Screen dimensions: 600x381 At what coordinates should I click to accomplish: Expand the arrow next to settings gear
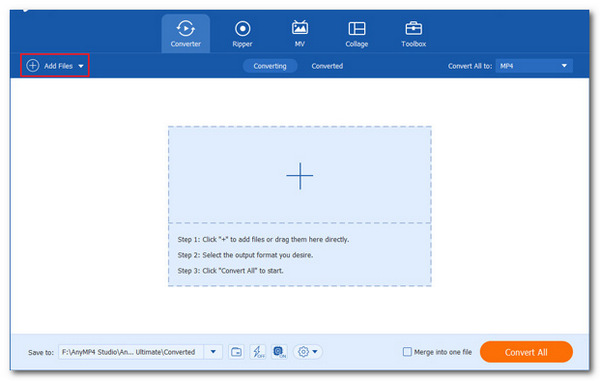point(315,352)
